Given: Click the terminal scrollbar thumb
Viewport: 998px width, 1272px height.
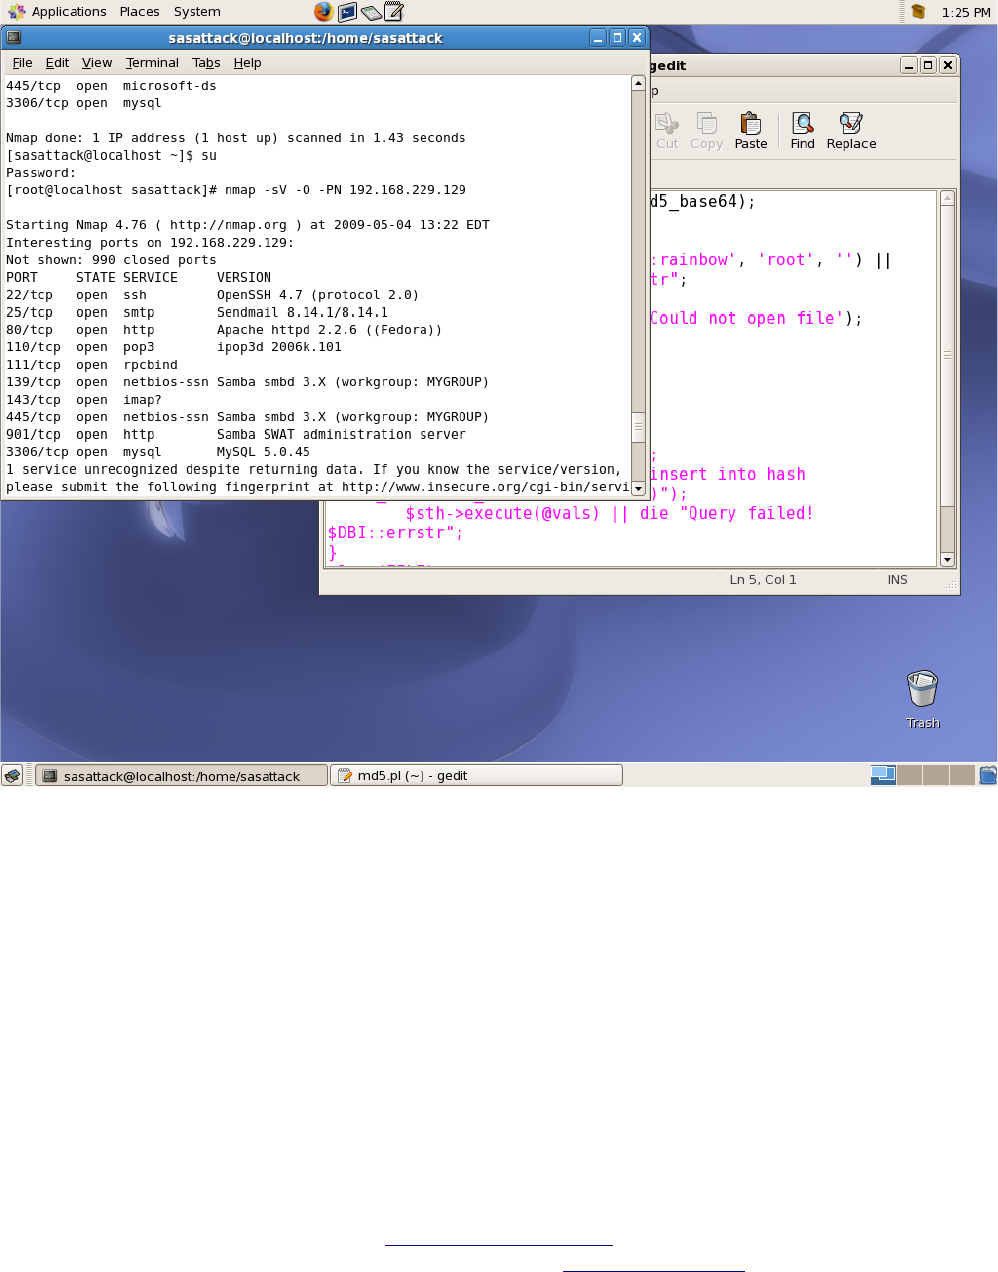Looking at the screenshot, I should [638, 426].
